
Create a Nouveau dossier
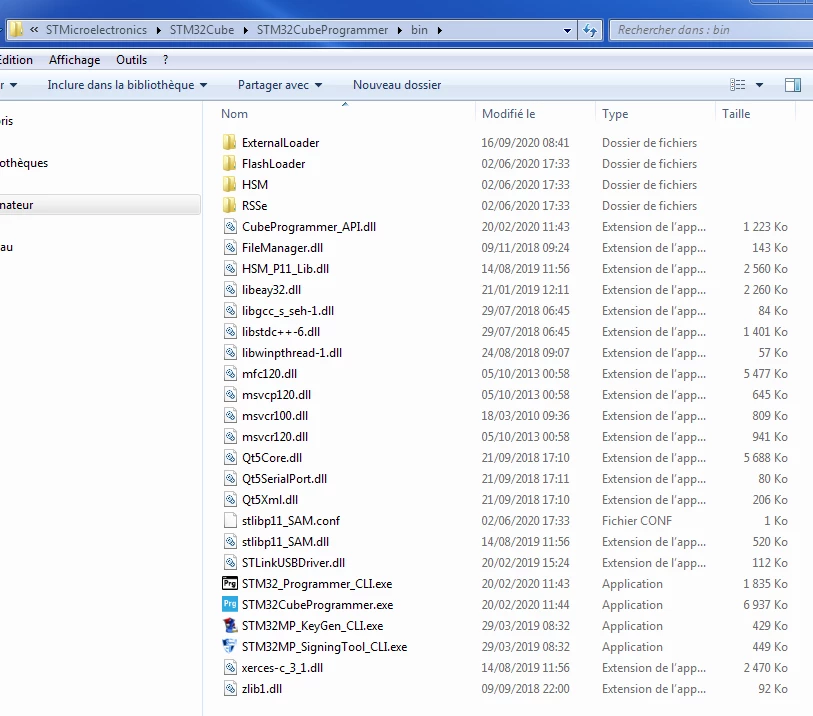click(397, 85)
